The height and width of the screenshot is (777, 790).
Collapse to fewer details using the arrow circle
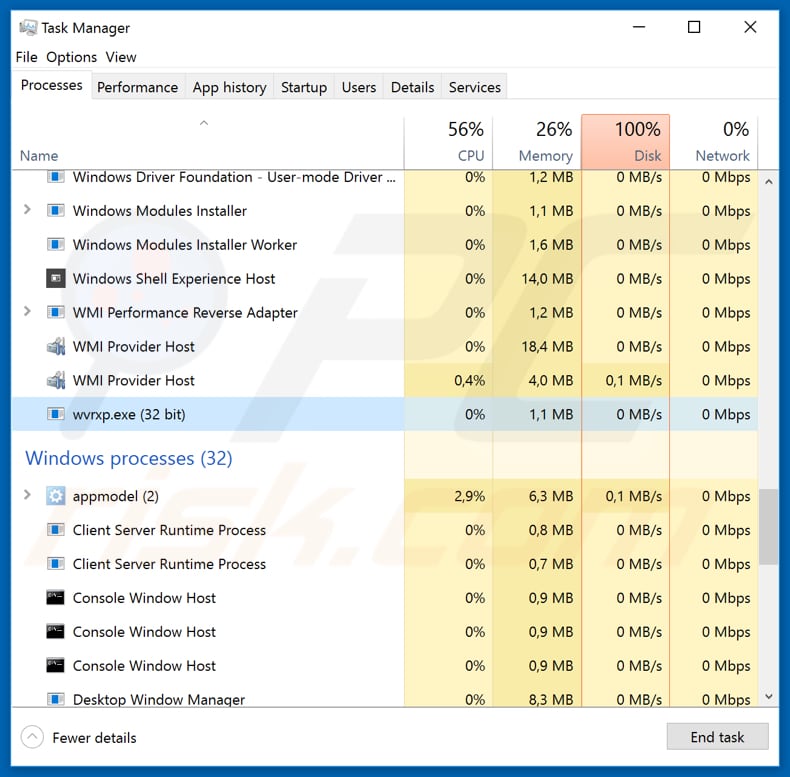coord(32,737)
